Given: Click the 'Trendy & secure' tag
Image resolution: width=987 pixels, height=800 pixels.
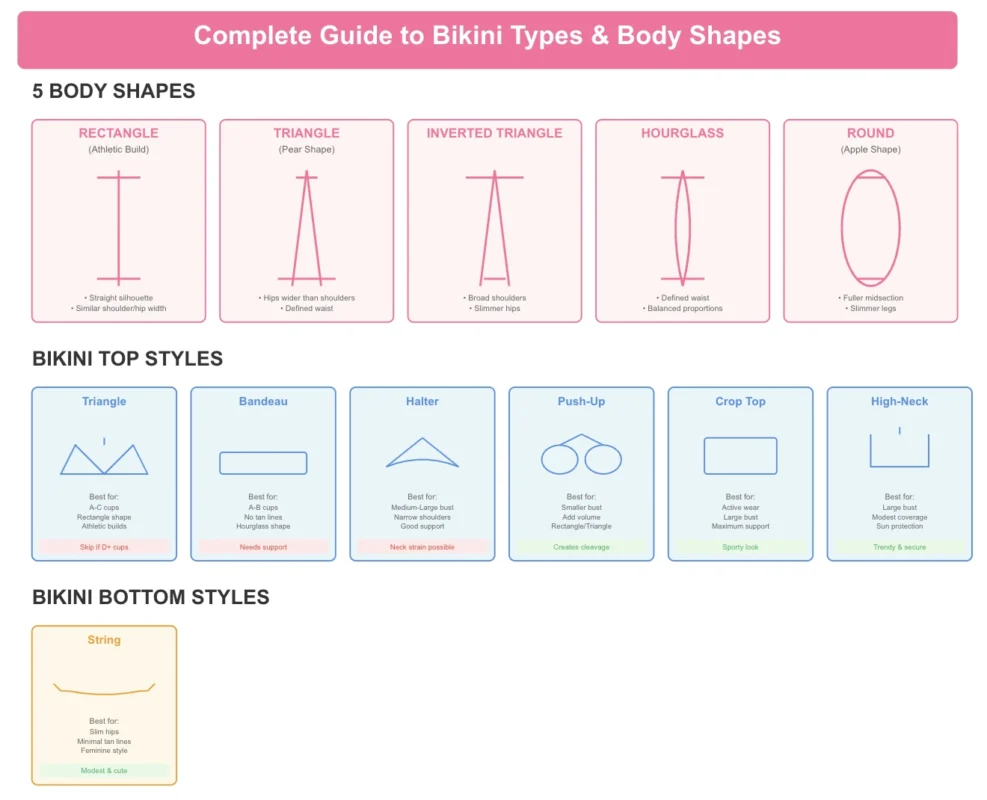Looking at the screenshot, I should [899, 547].
